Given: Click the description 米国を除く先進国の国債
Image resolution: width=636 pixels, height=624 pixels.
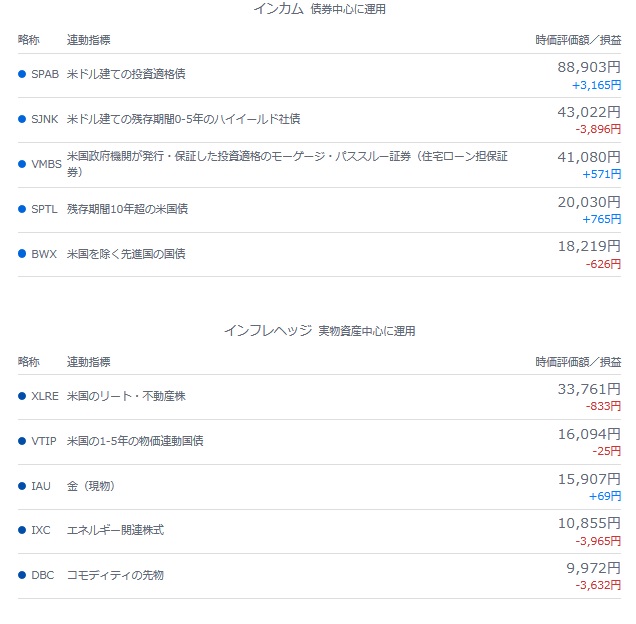Looking at the screenshot, I should (126, 254).
